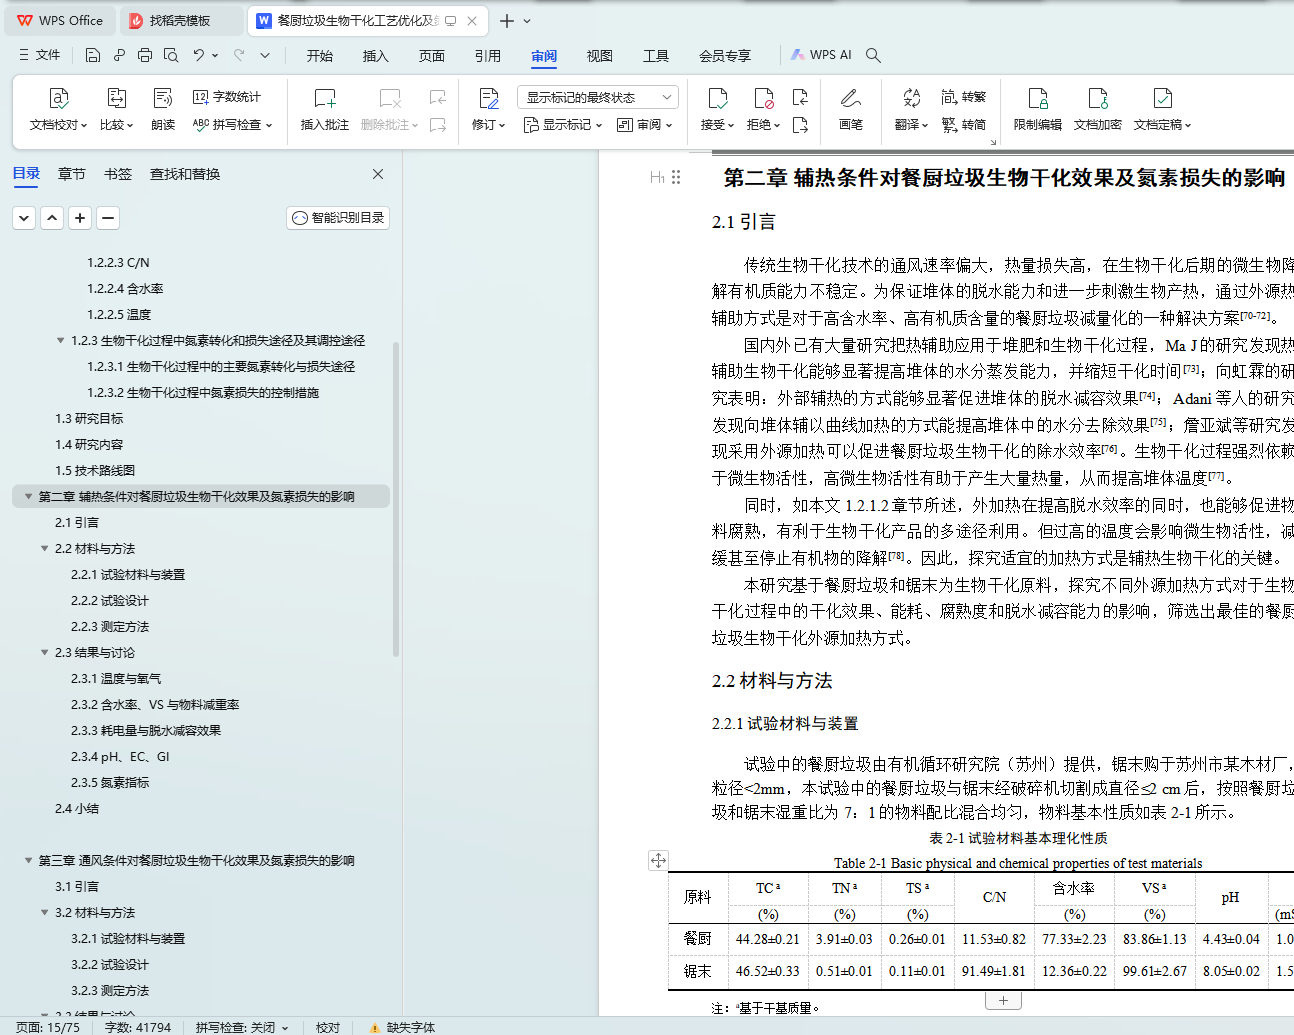Collapse the 2.3 结果与讨论 outline triangle

pos(45,653)
